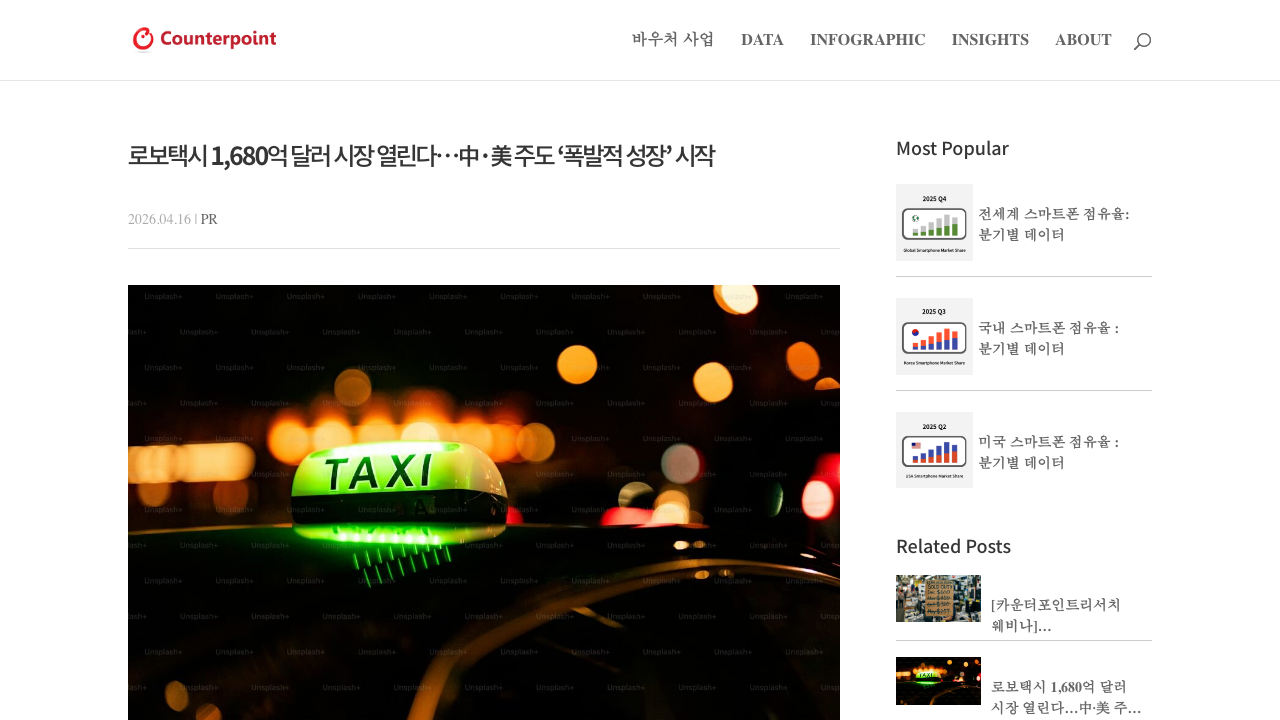Open 미국 스마트폰 점유율 분기별 데이터 link

(1048, 452)
